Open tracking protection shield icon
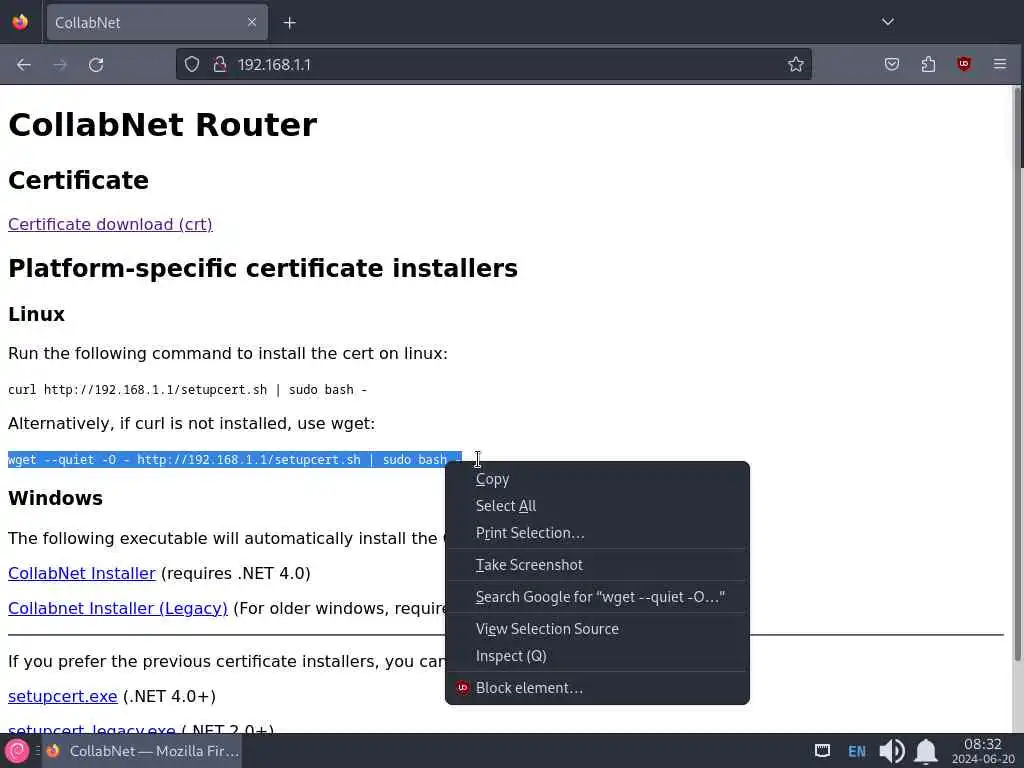This screenshot has width=1024, height=768. tap(191, 64)
